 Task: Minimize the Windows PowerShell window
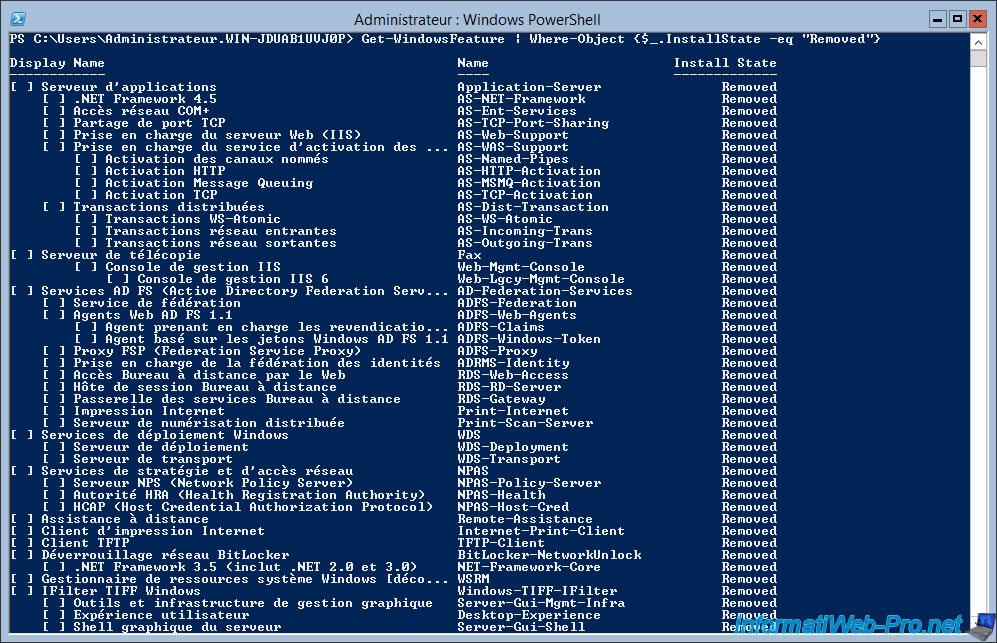937,19
